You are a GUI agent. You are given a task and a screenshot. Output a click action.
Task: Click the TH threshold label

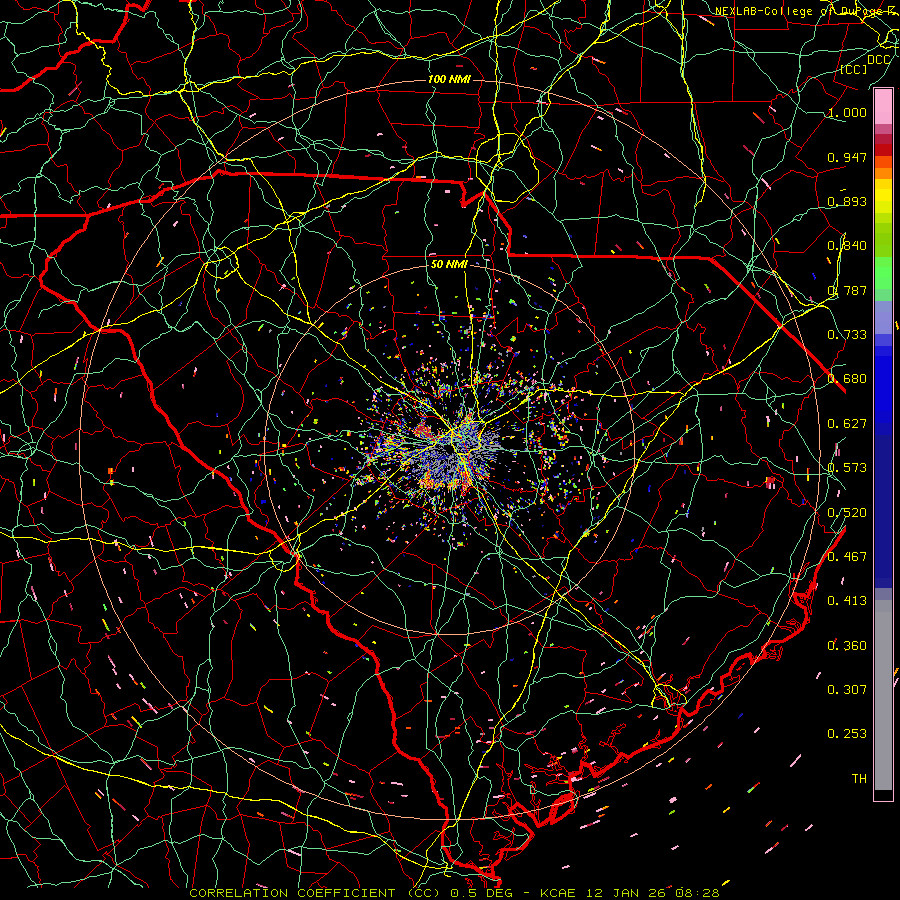coord(859,778)
